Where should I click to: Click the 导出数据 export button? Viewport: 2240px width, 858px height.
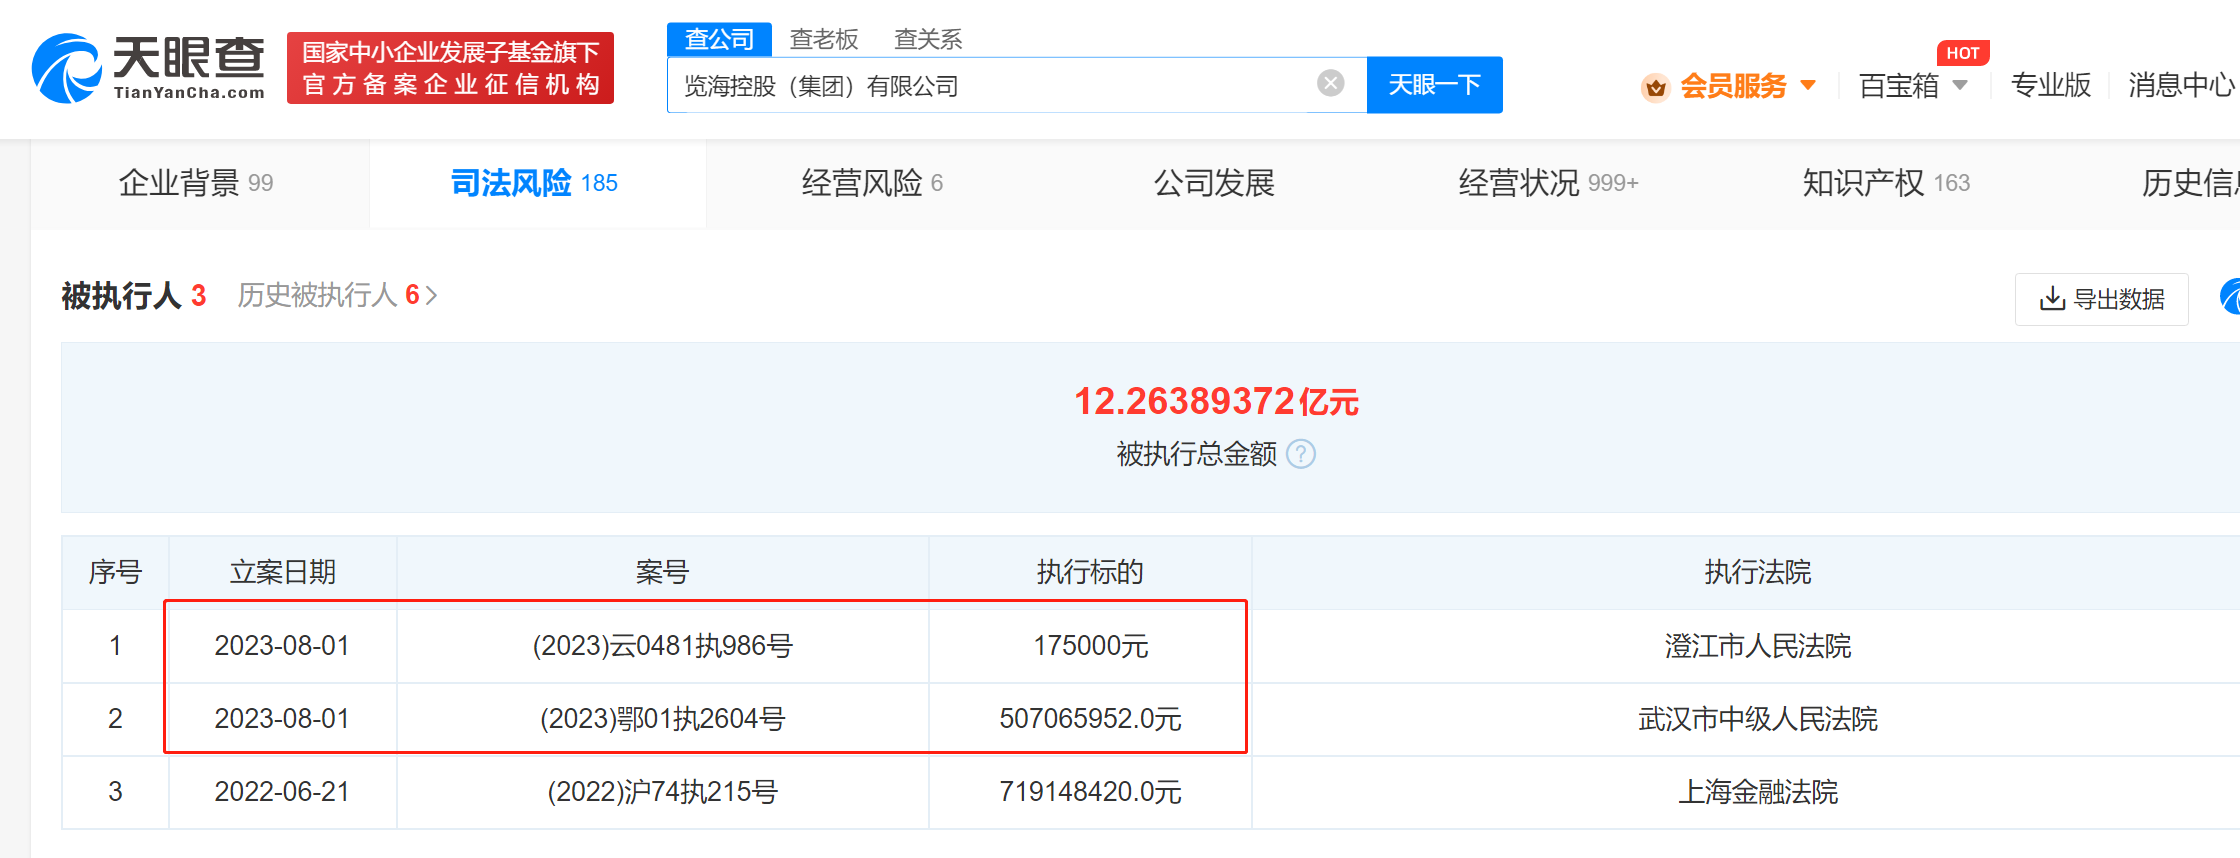coord(2101,299)
